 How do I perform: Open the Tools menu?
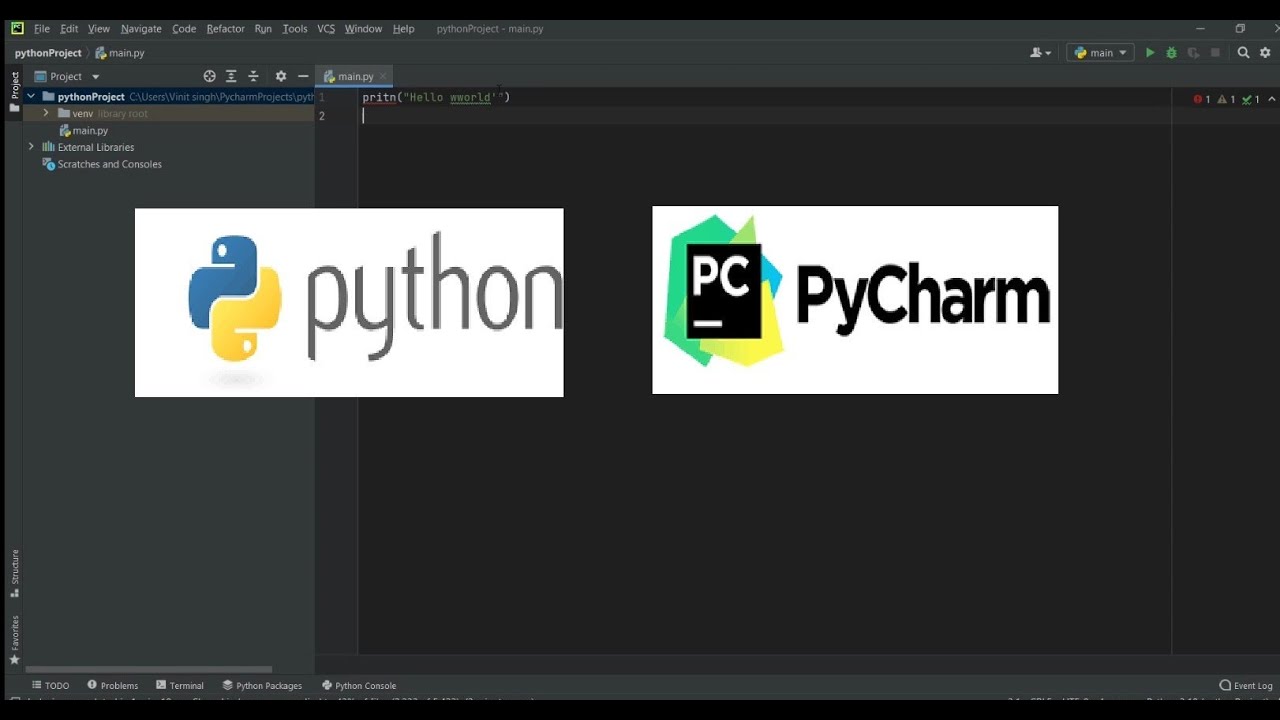click(295, 29)
